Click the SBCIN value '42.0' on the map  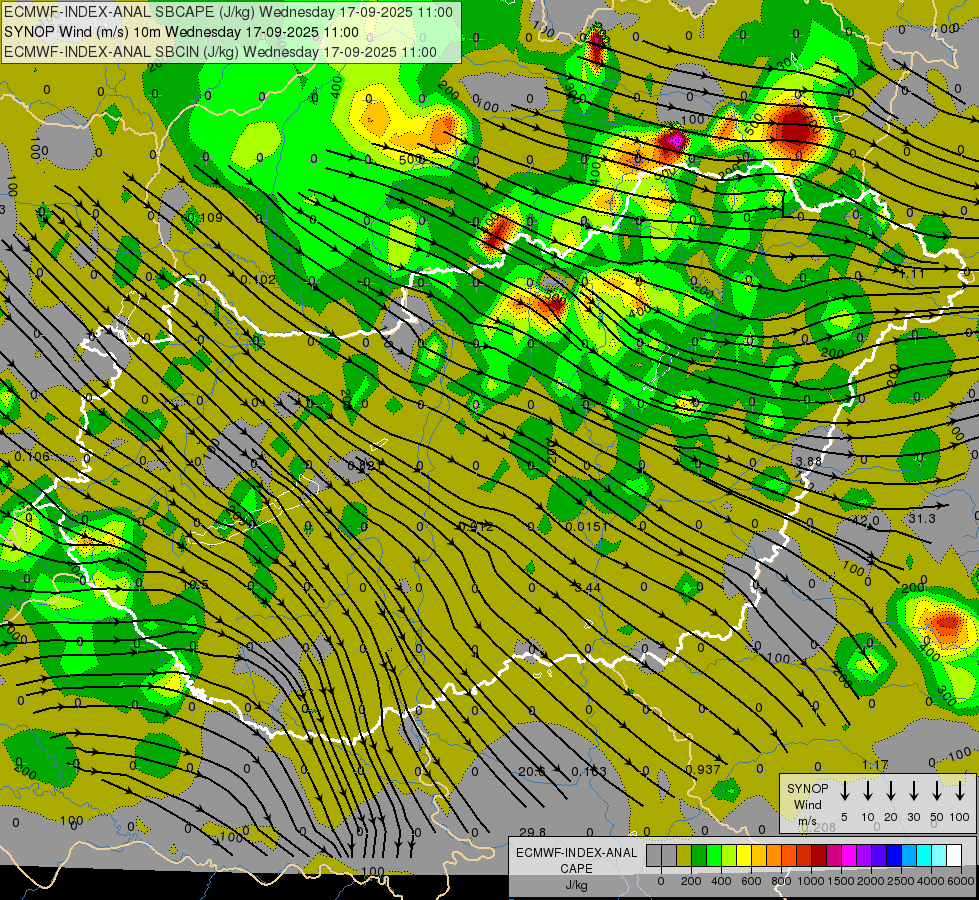(x=865, y=520)
